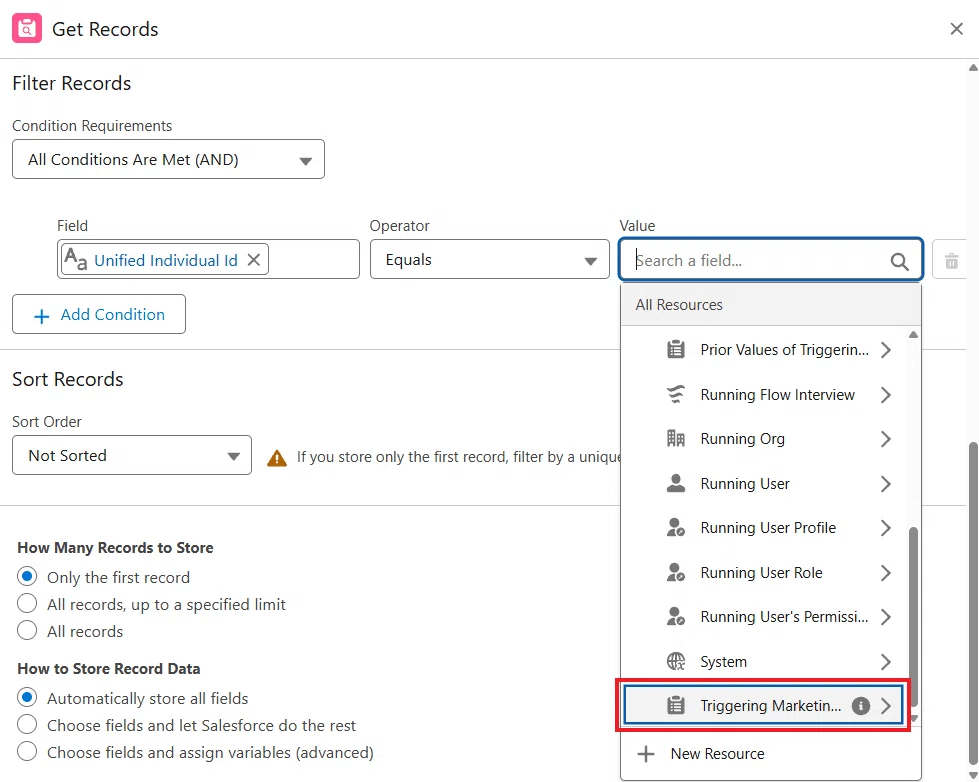This screenshot has width=979, height=782.
Task: Click the Running User person icon
Action: coord(676,483)
